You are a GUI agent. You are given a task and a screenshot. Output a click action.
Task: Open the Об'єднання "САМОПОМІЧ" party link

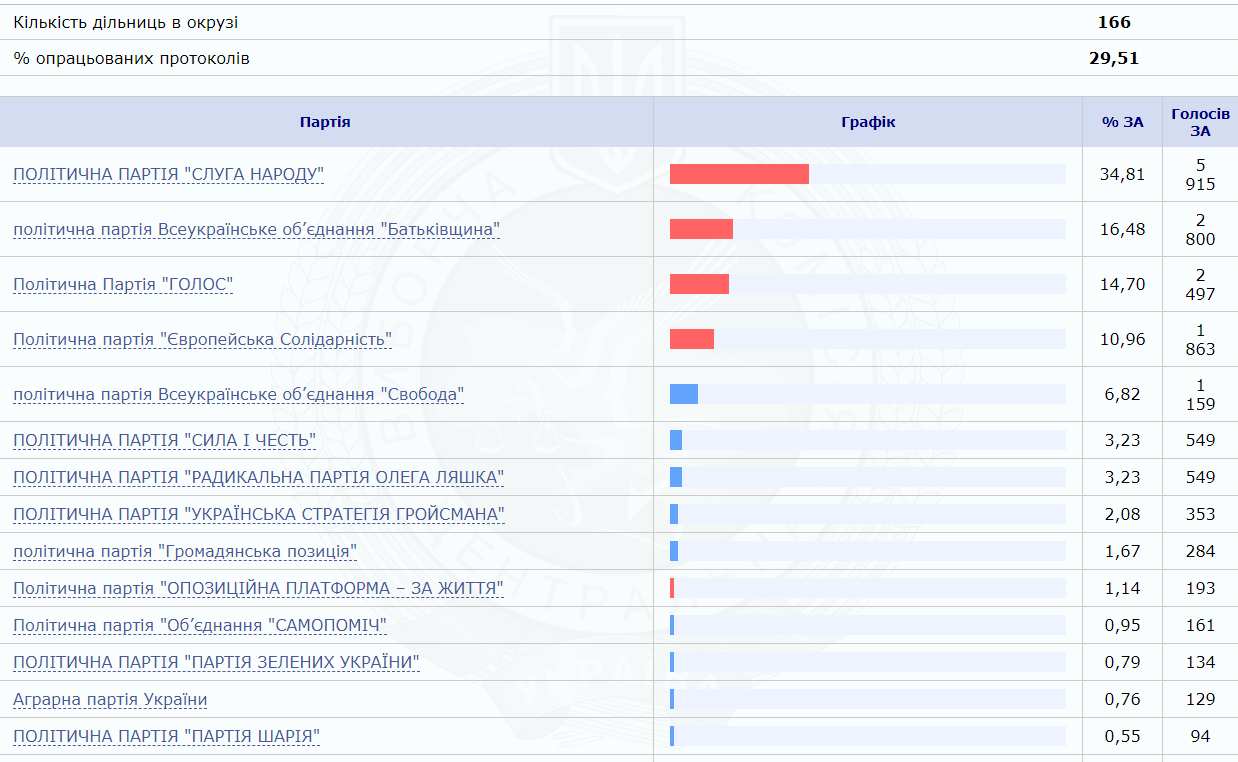coord(200,625)
